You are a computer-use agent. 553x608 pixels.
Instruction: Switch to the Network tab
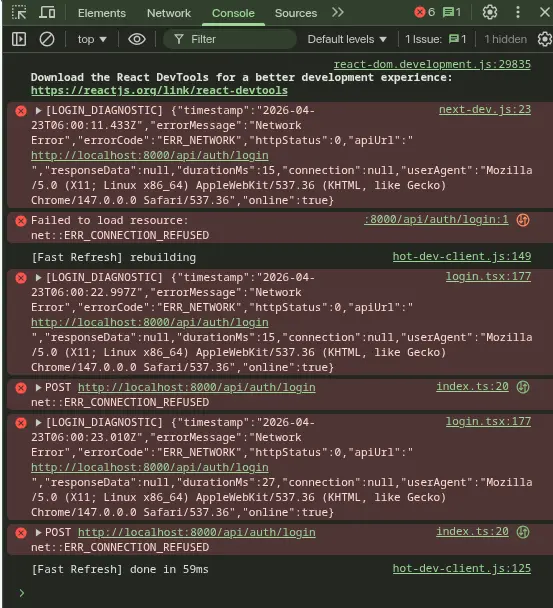pyautogui.click(x=169, y=13)
